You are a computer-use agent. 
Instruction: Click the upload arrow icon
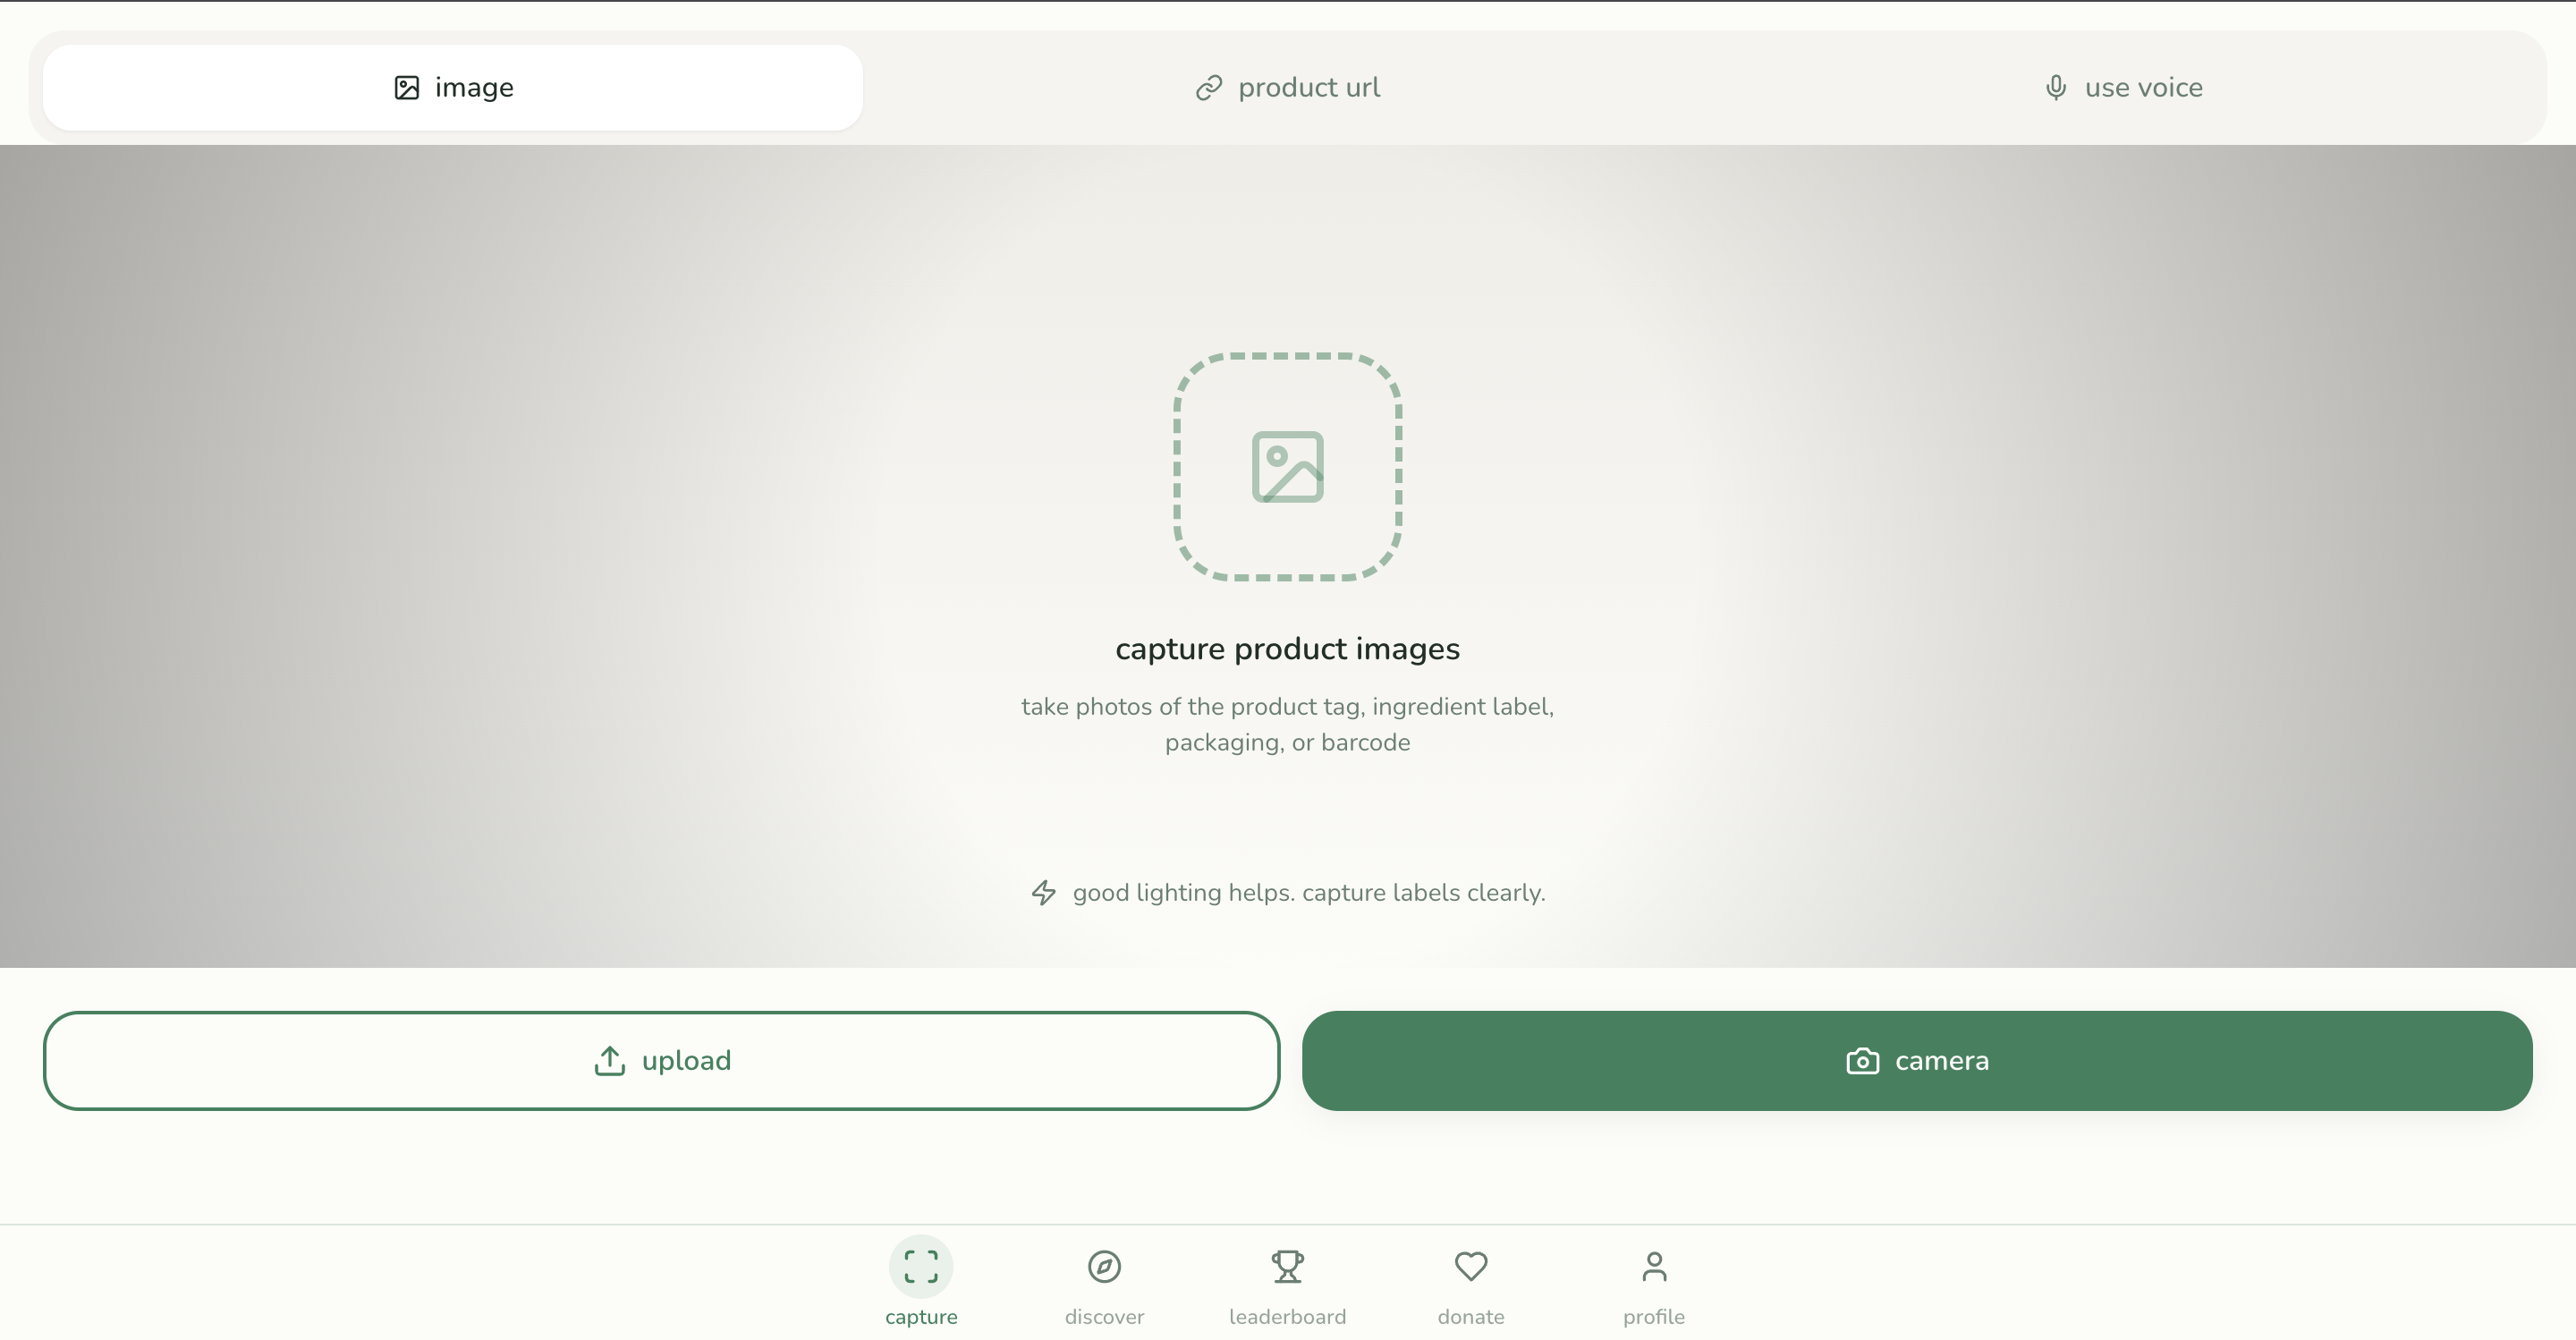609,1060
